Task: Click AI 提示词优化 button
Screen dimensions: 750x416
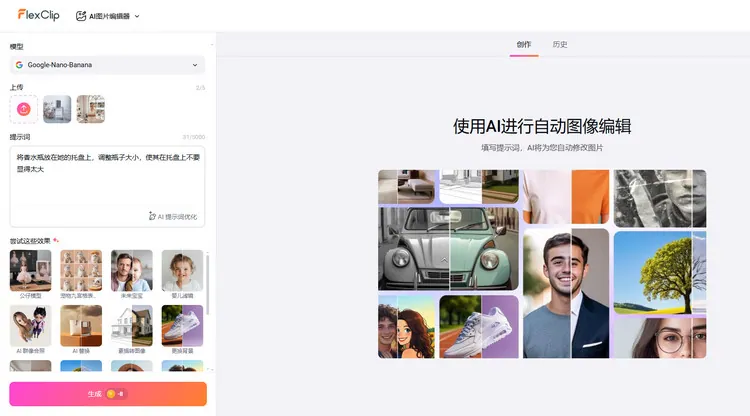Action: coord(173,217)
